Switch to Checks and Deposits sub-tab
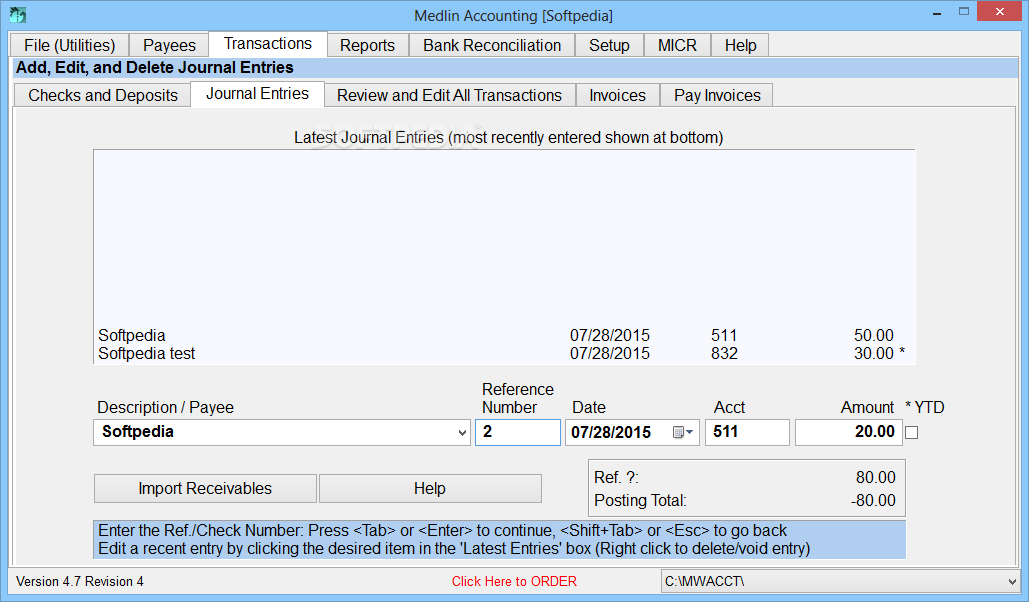 (103, 95)
